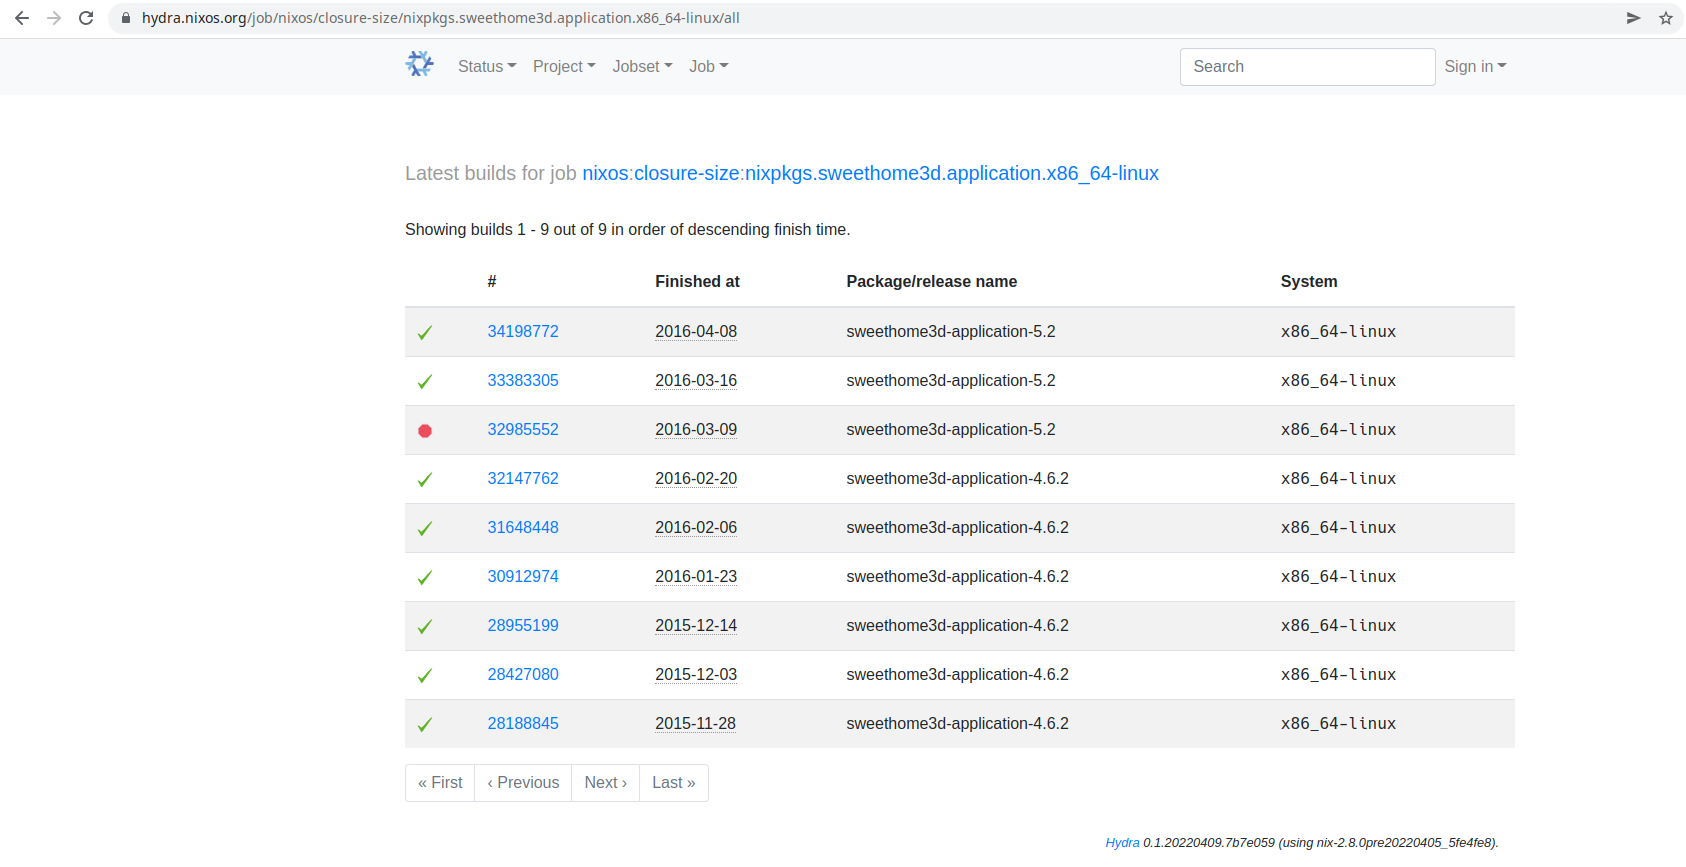Expand the Jobset dropdown menu

[642, 66]
